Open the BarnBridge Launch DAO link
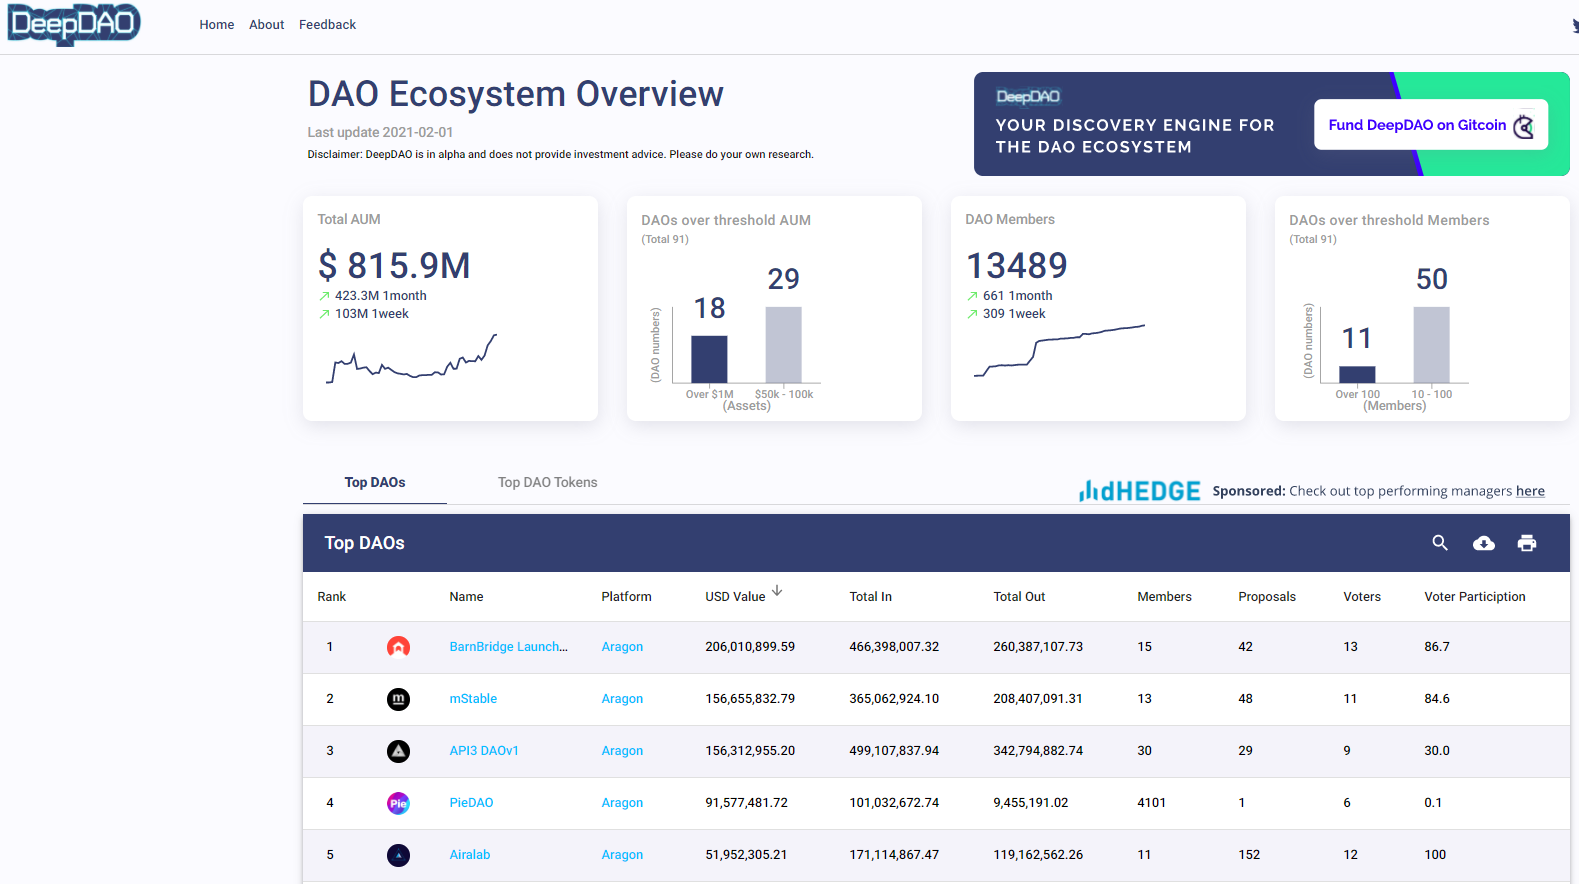 point(508,647)
